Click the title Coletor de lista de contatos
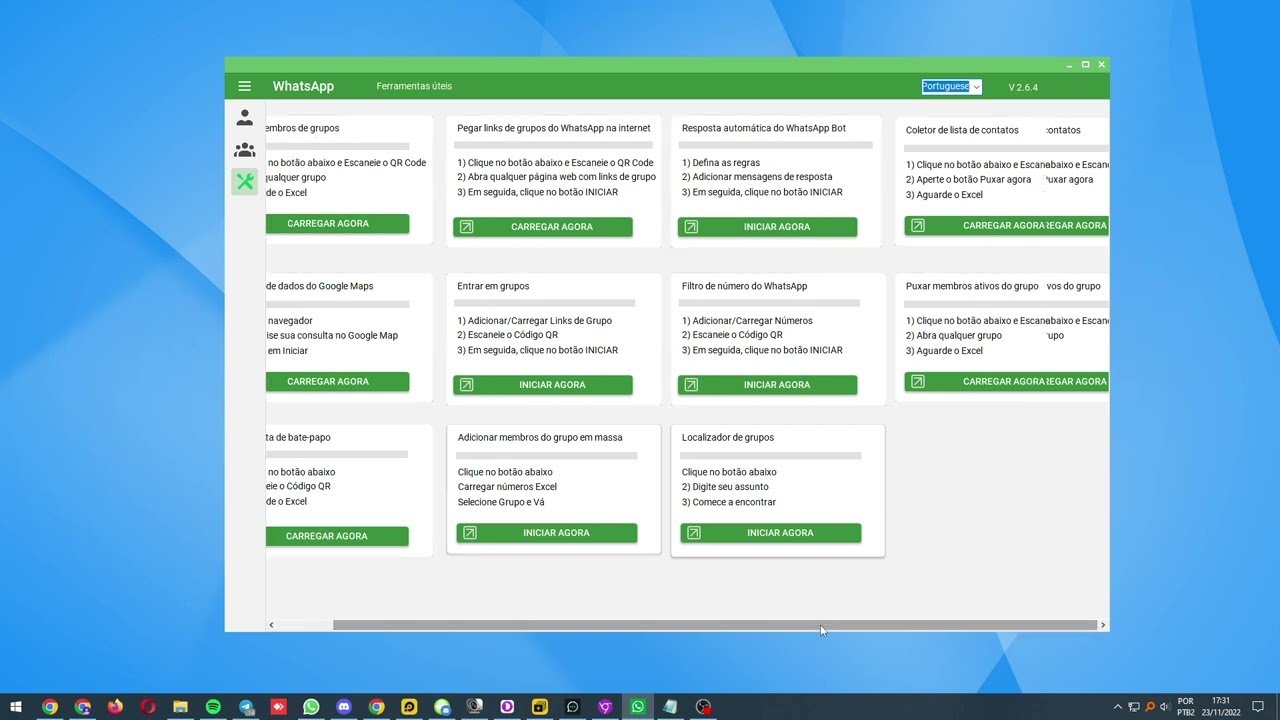This screenshot has height=720, width=1280. (962, 130)
